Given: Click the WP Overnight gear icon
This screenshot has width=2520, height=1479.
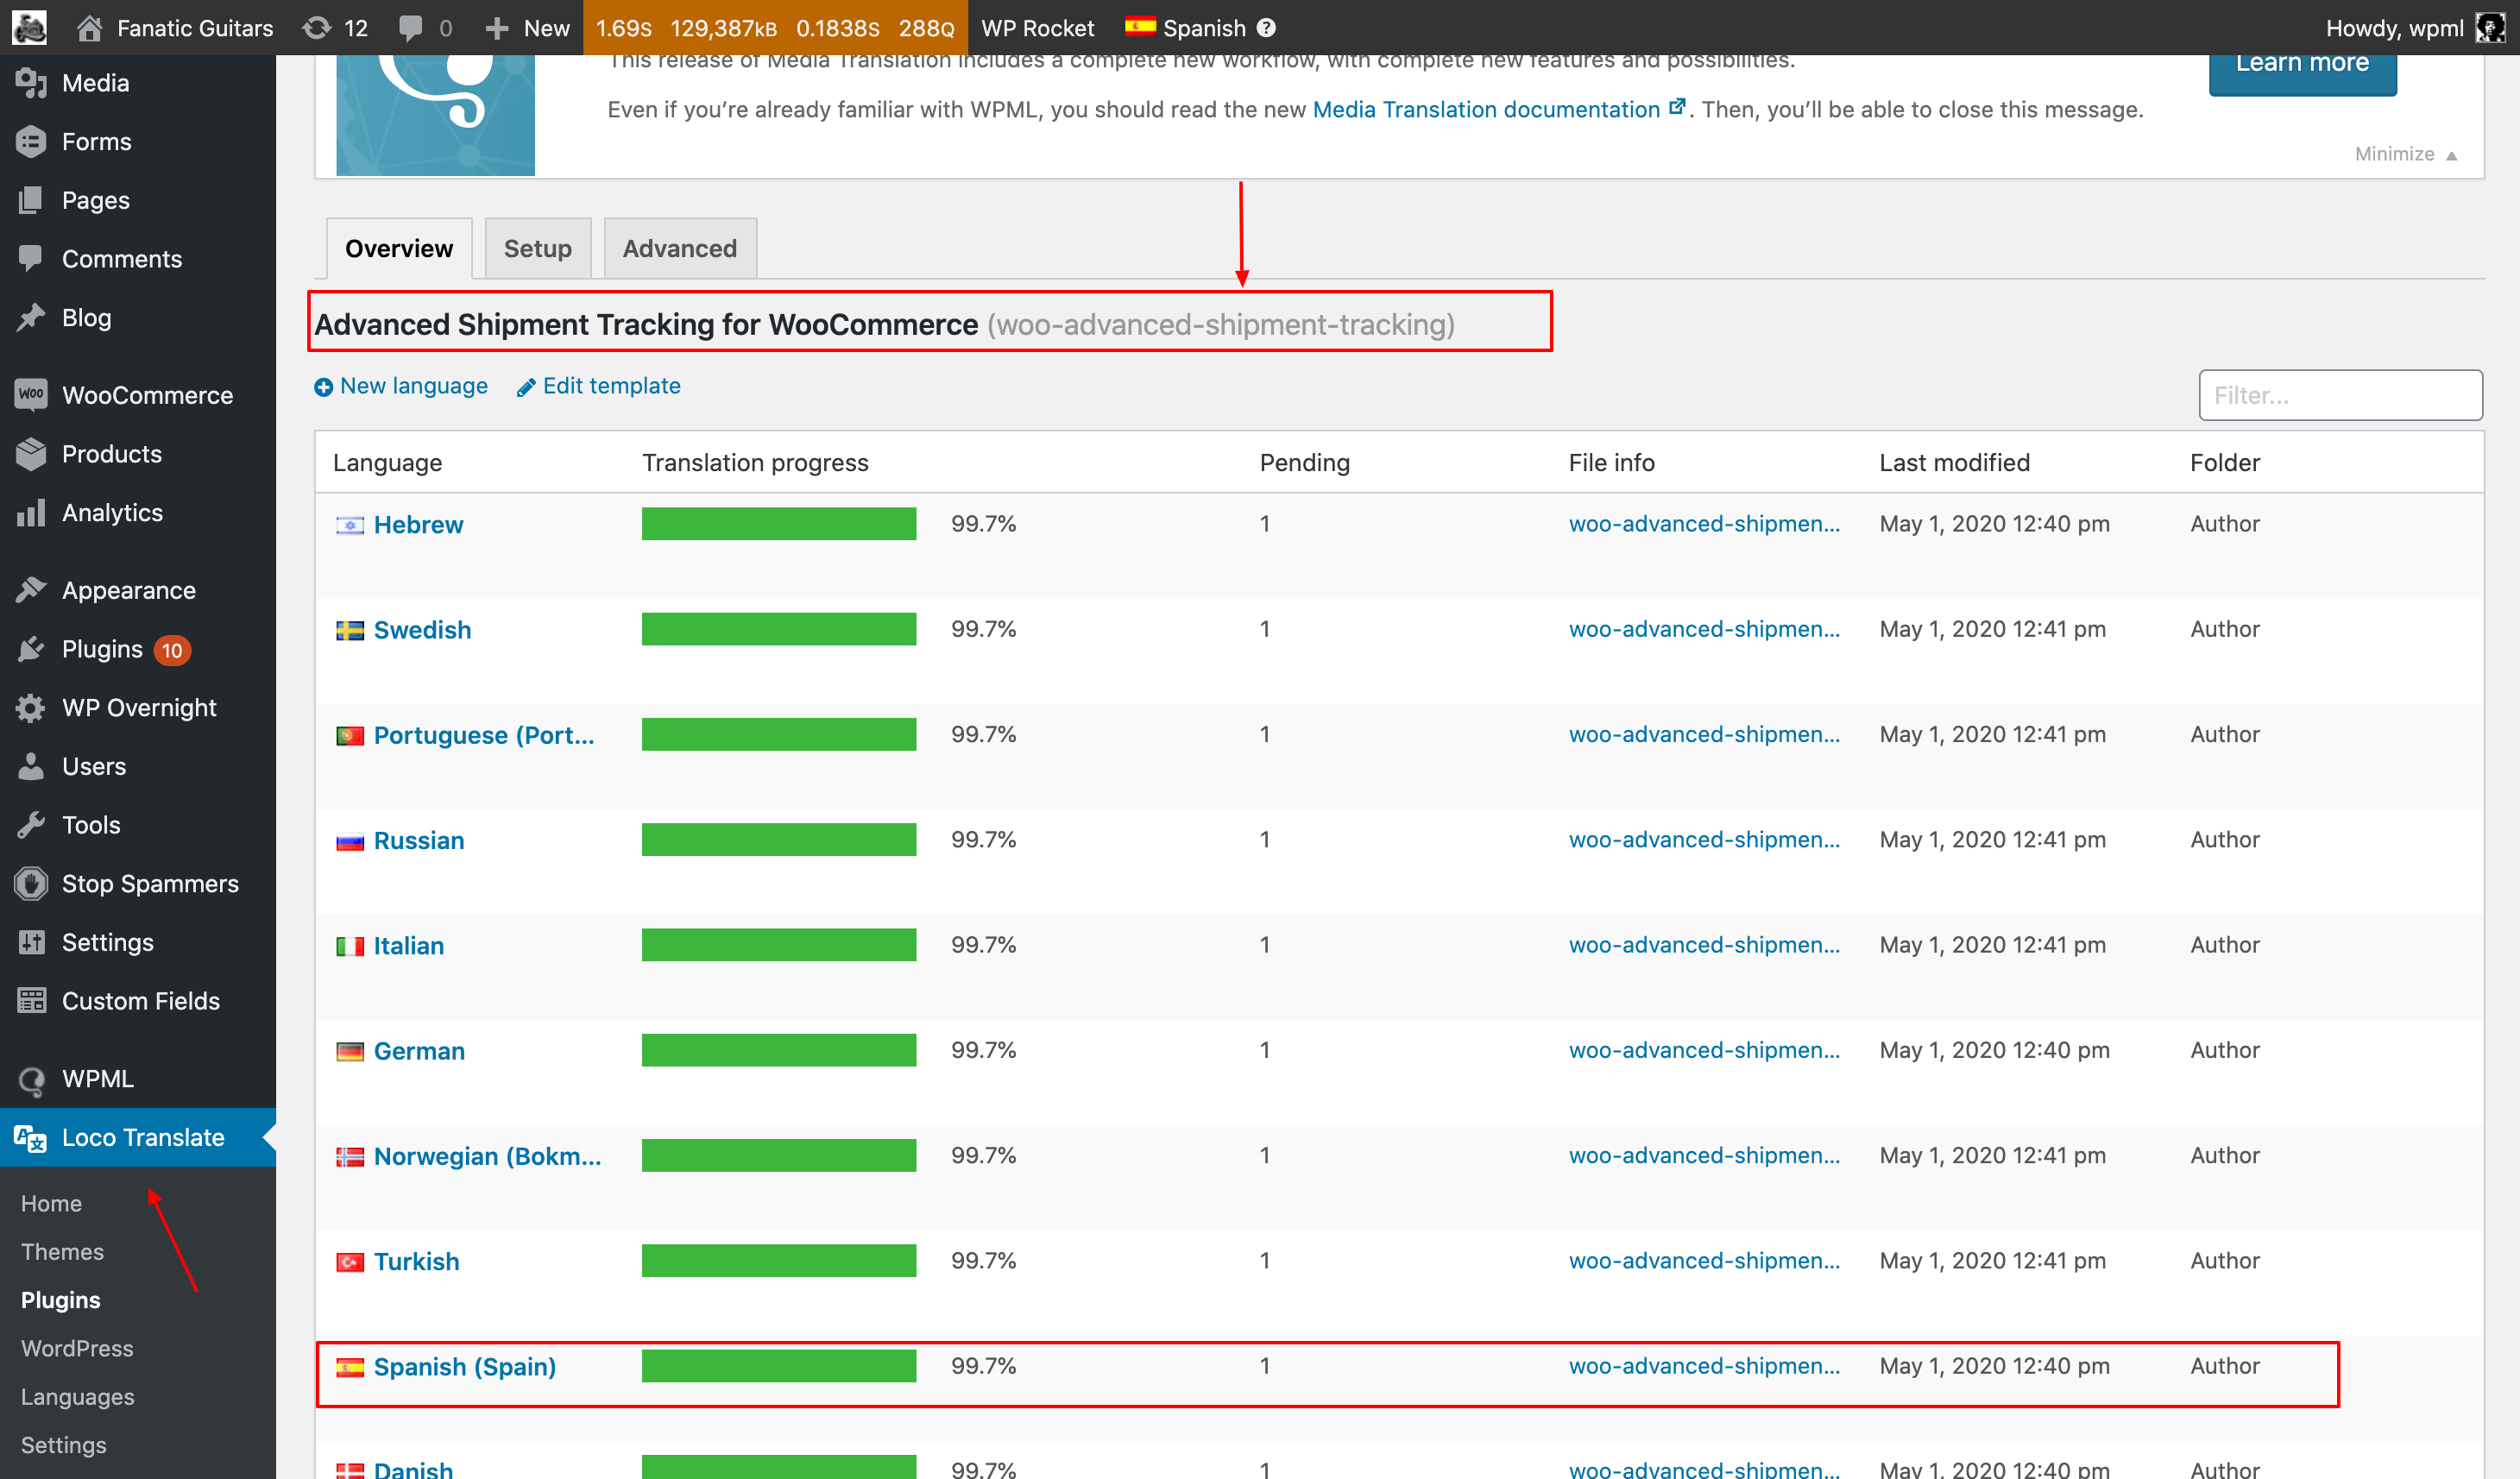Looking at the screenshot, I should coord(31,708).
